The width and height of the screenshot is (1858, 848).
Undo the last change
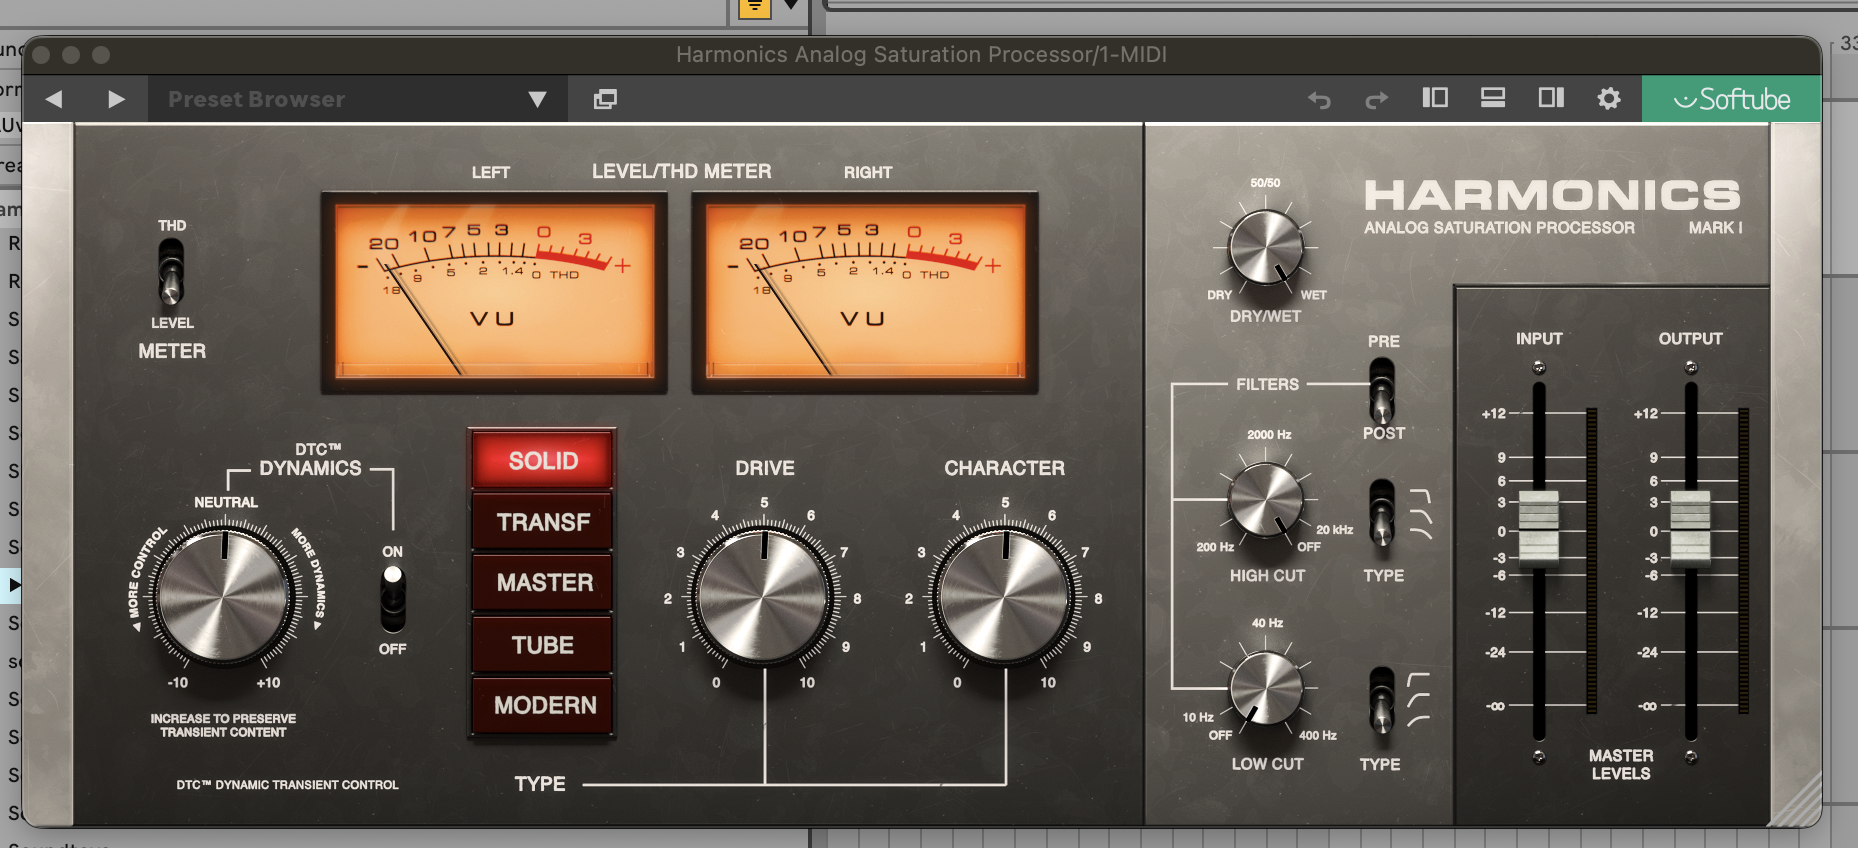click(x=1319, y=99)
